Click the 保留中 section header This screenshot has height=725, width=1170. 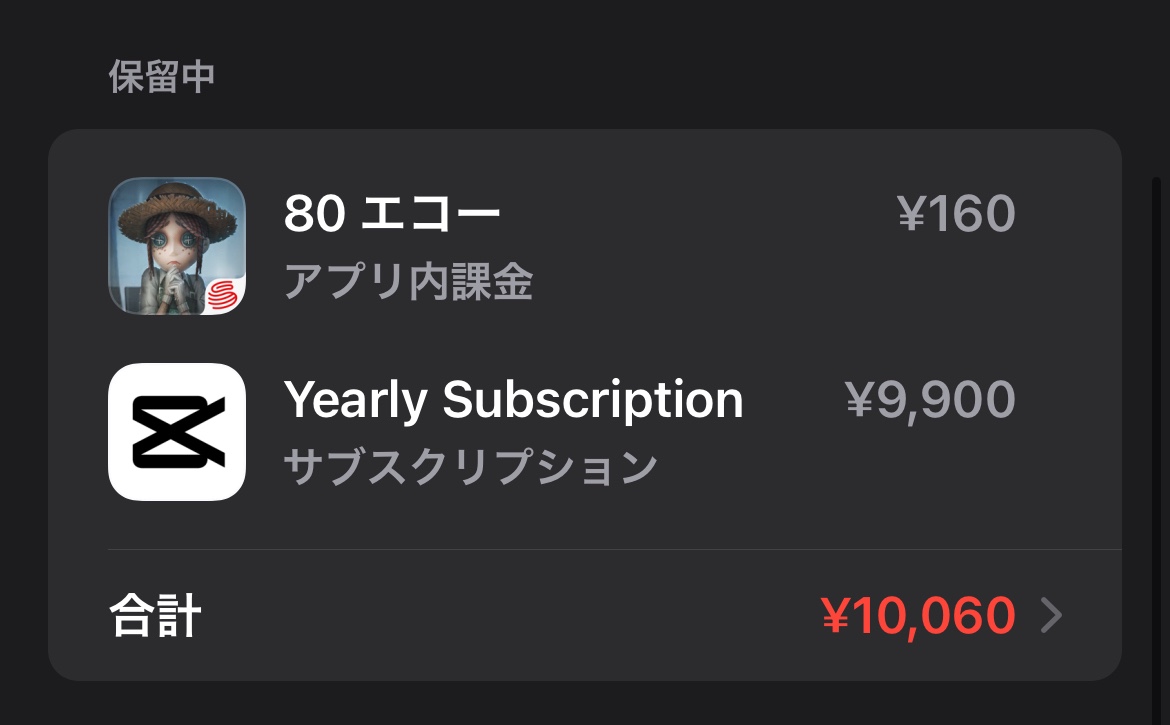[x=161, y=77]
